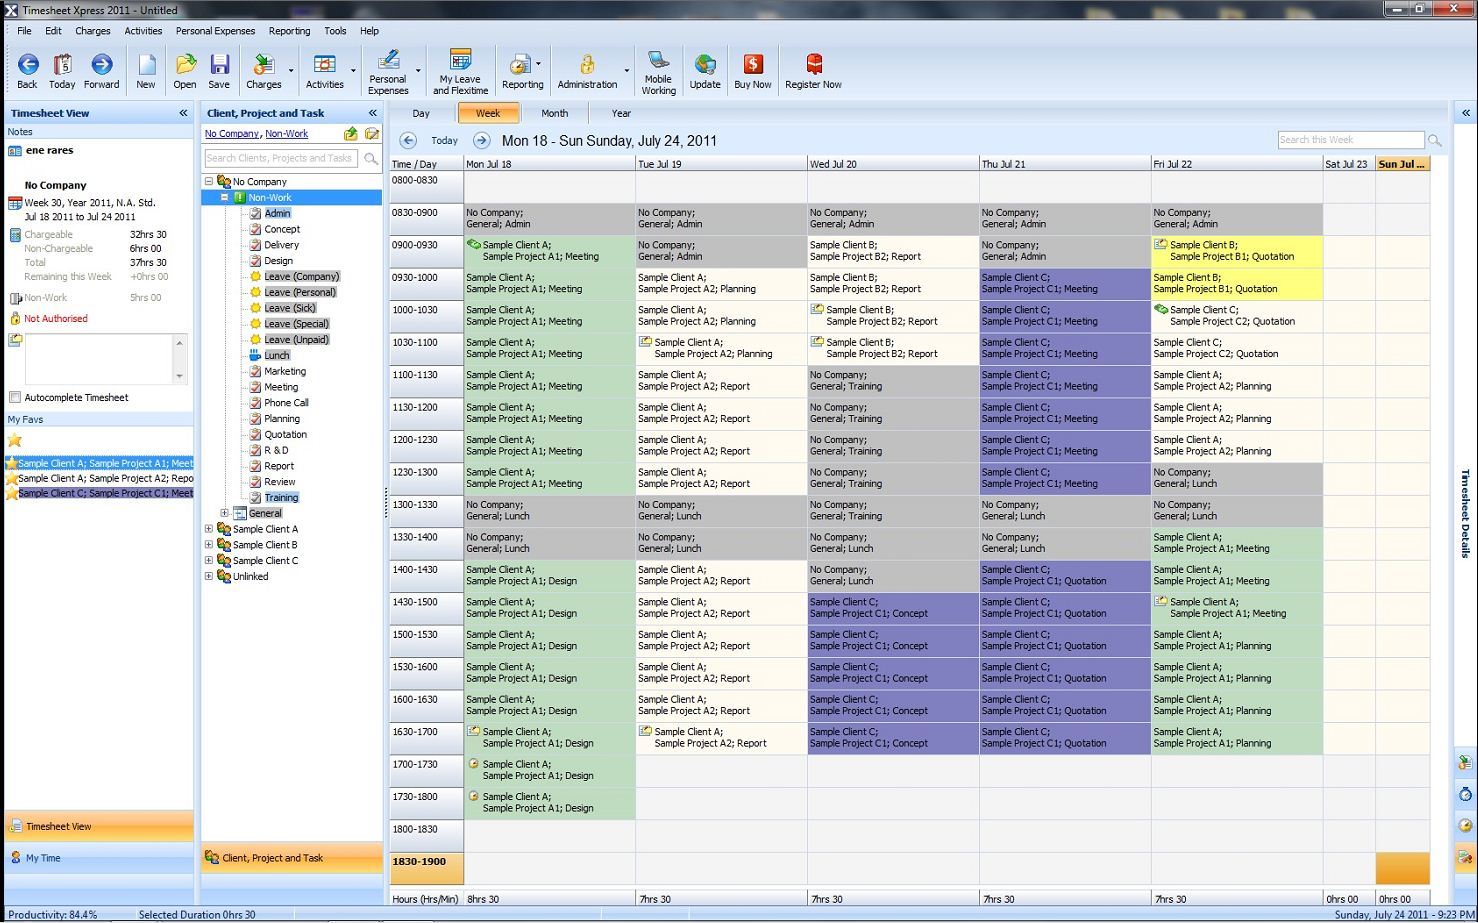The width and height of the screenshot is (1478, 923).
Task: Click the Update toolbar icon
Action: [705, 70]
